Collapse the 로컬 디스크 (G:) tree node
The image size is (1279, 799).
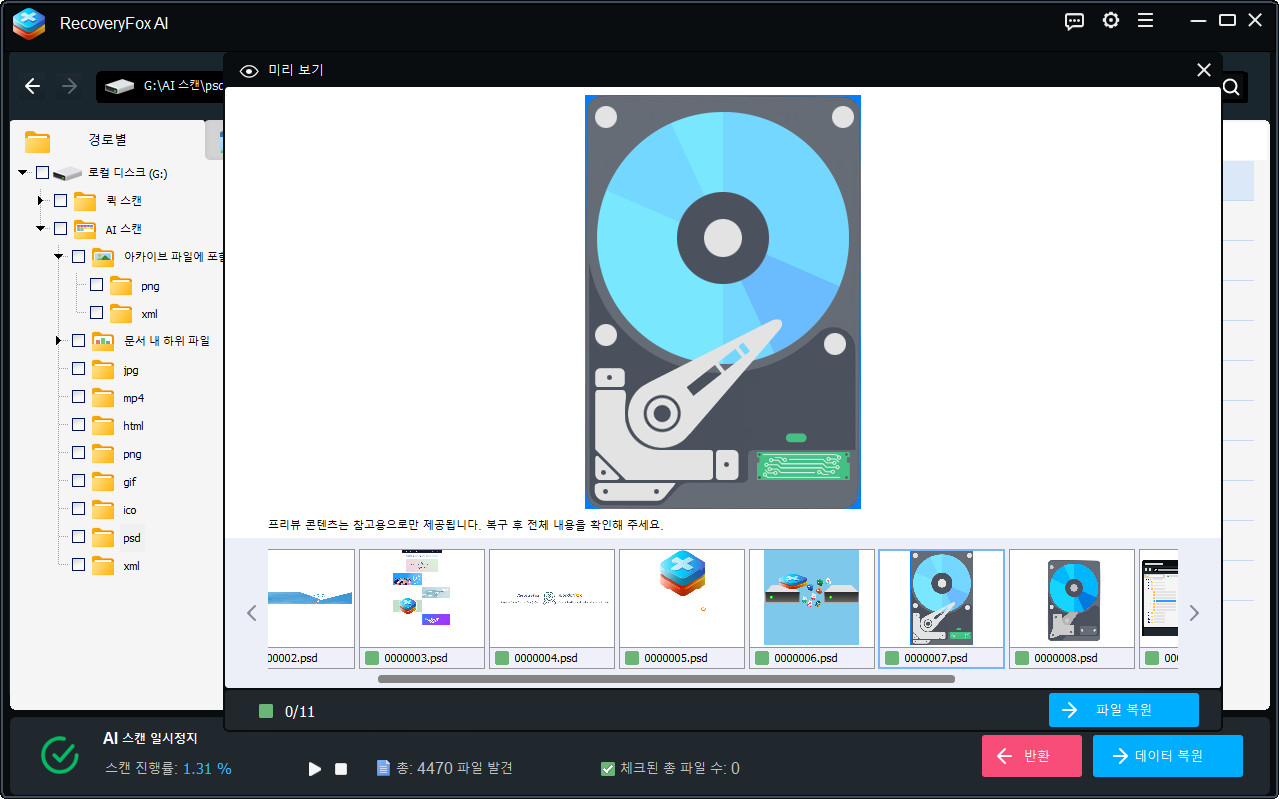point(23,173)
